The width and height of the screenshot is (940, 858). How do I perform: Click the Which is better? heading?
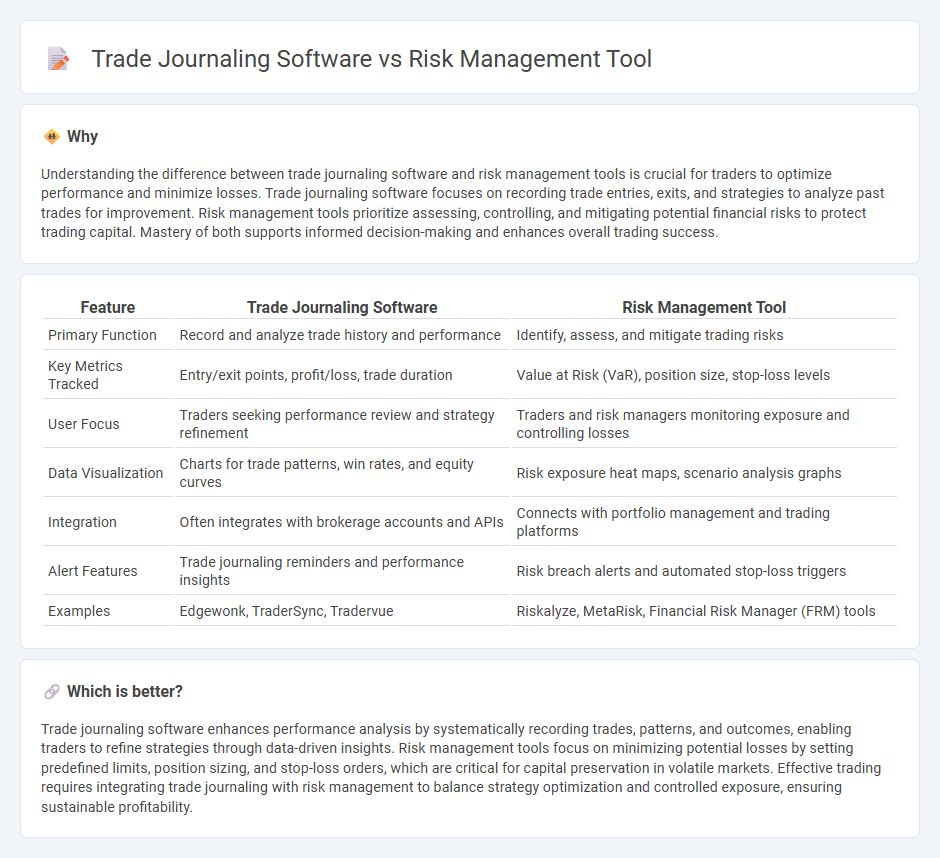[125, 692]
